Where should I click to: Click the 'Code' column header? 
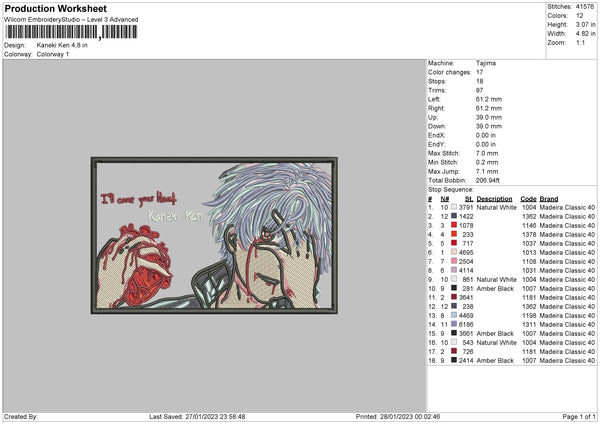[x=528, y=199]
